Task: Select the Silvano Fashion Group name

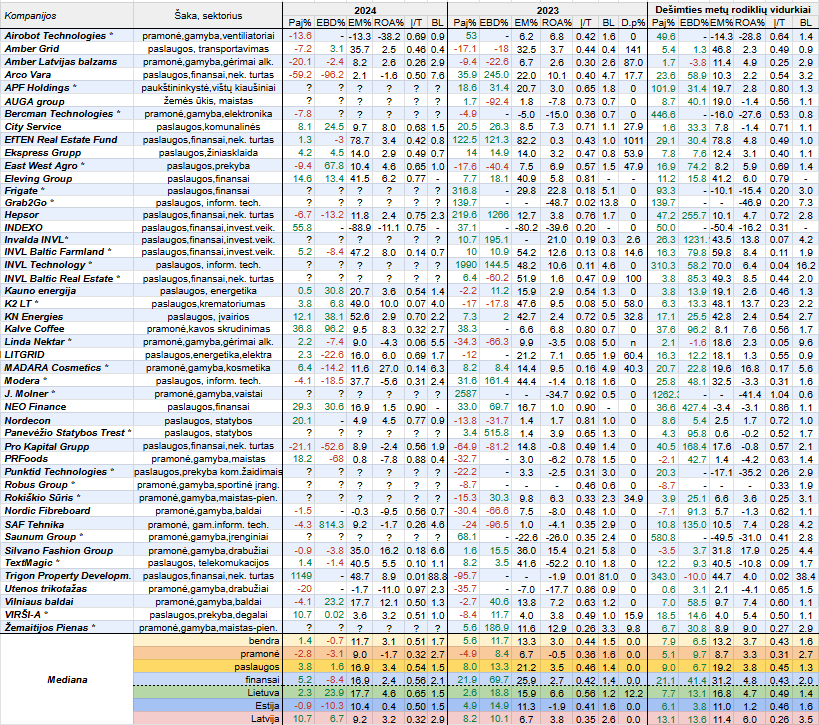Action: pyautogui.click(x=58, y=551)
